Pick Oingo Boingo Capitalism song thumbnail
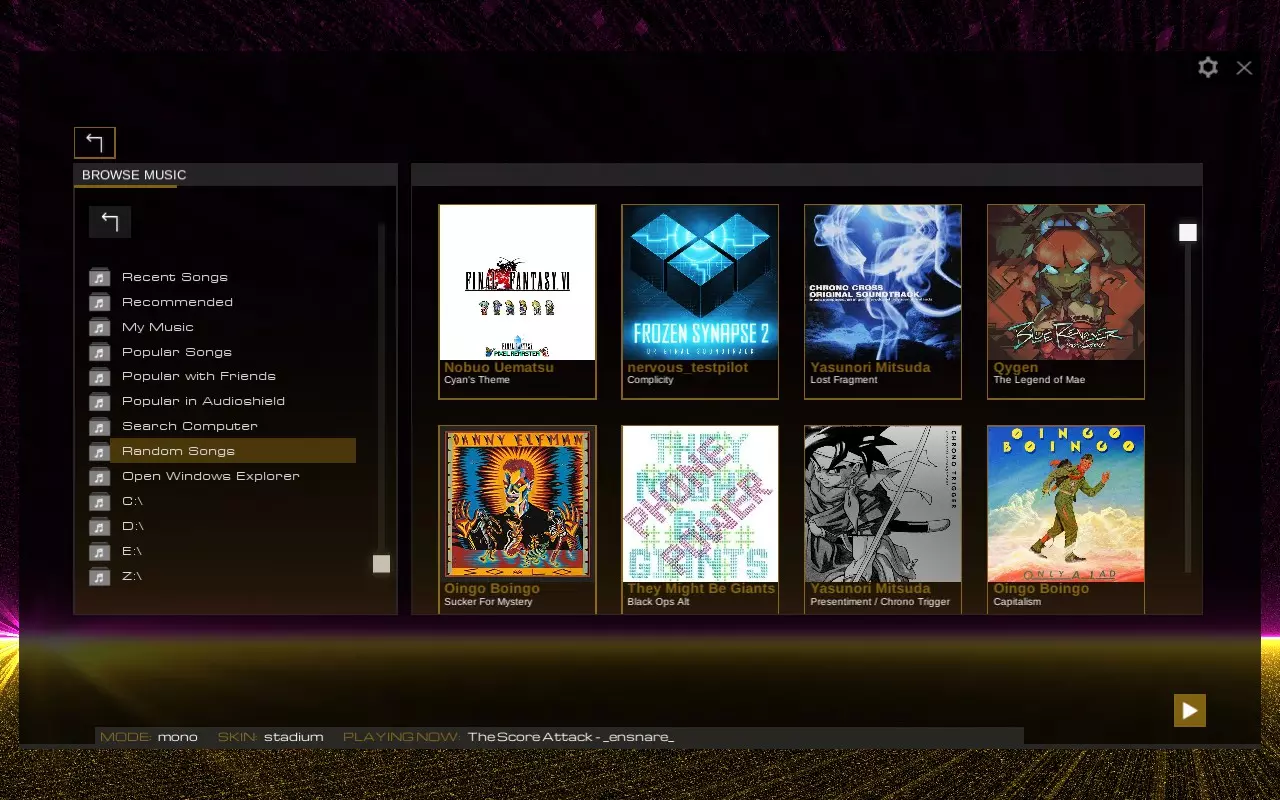This screenshot has width=1280, height=800. tap(1065, 518)
